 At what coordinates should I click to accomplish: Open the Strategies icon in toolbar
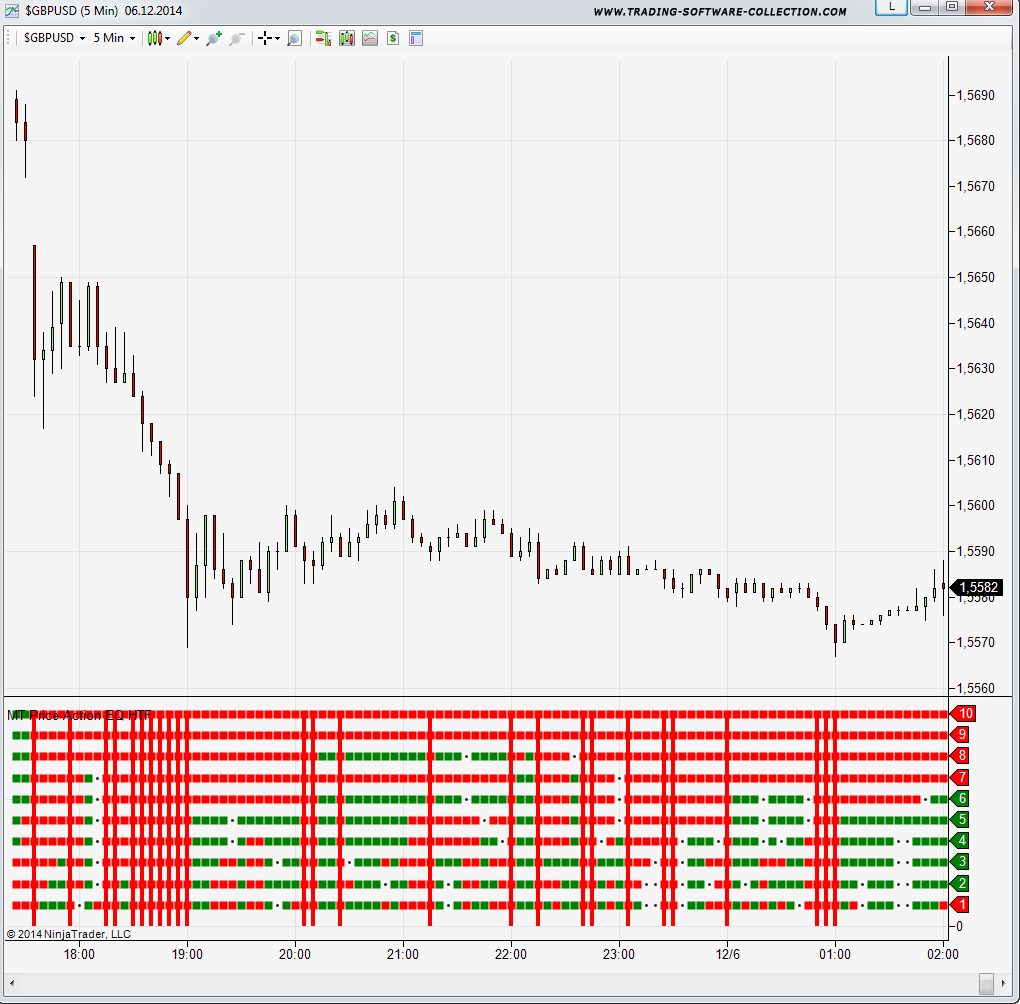tap(347, 38)
